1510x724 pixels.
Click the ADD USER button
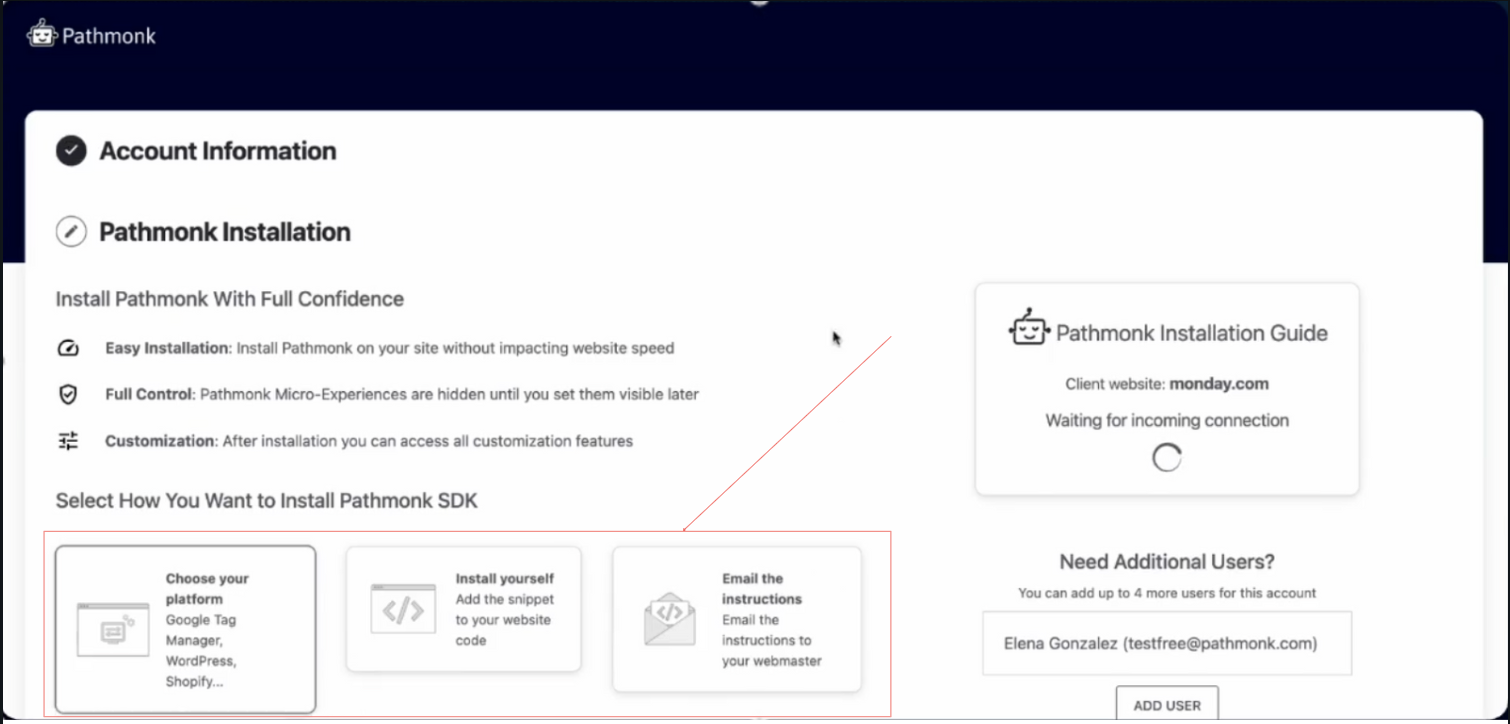[x=1167, y=705]
